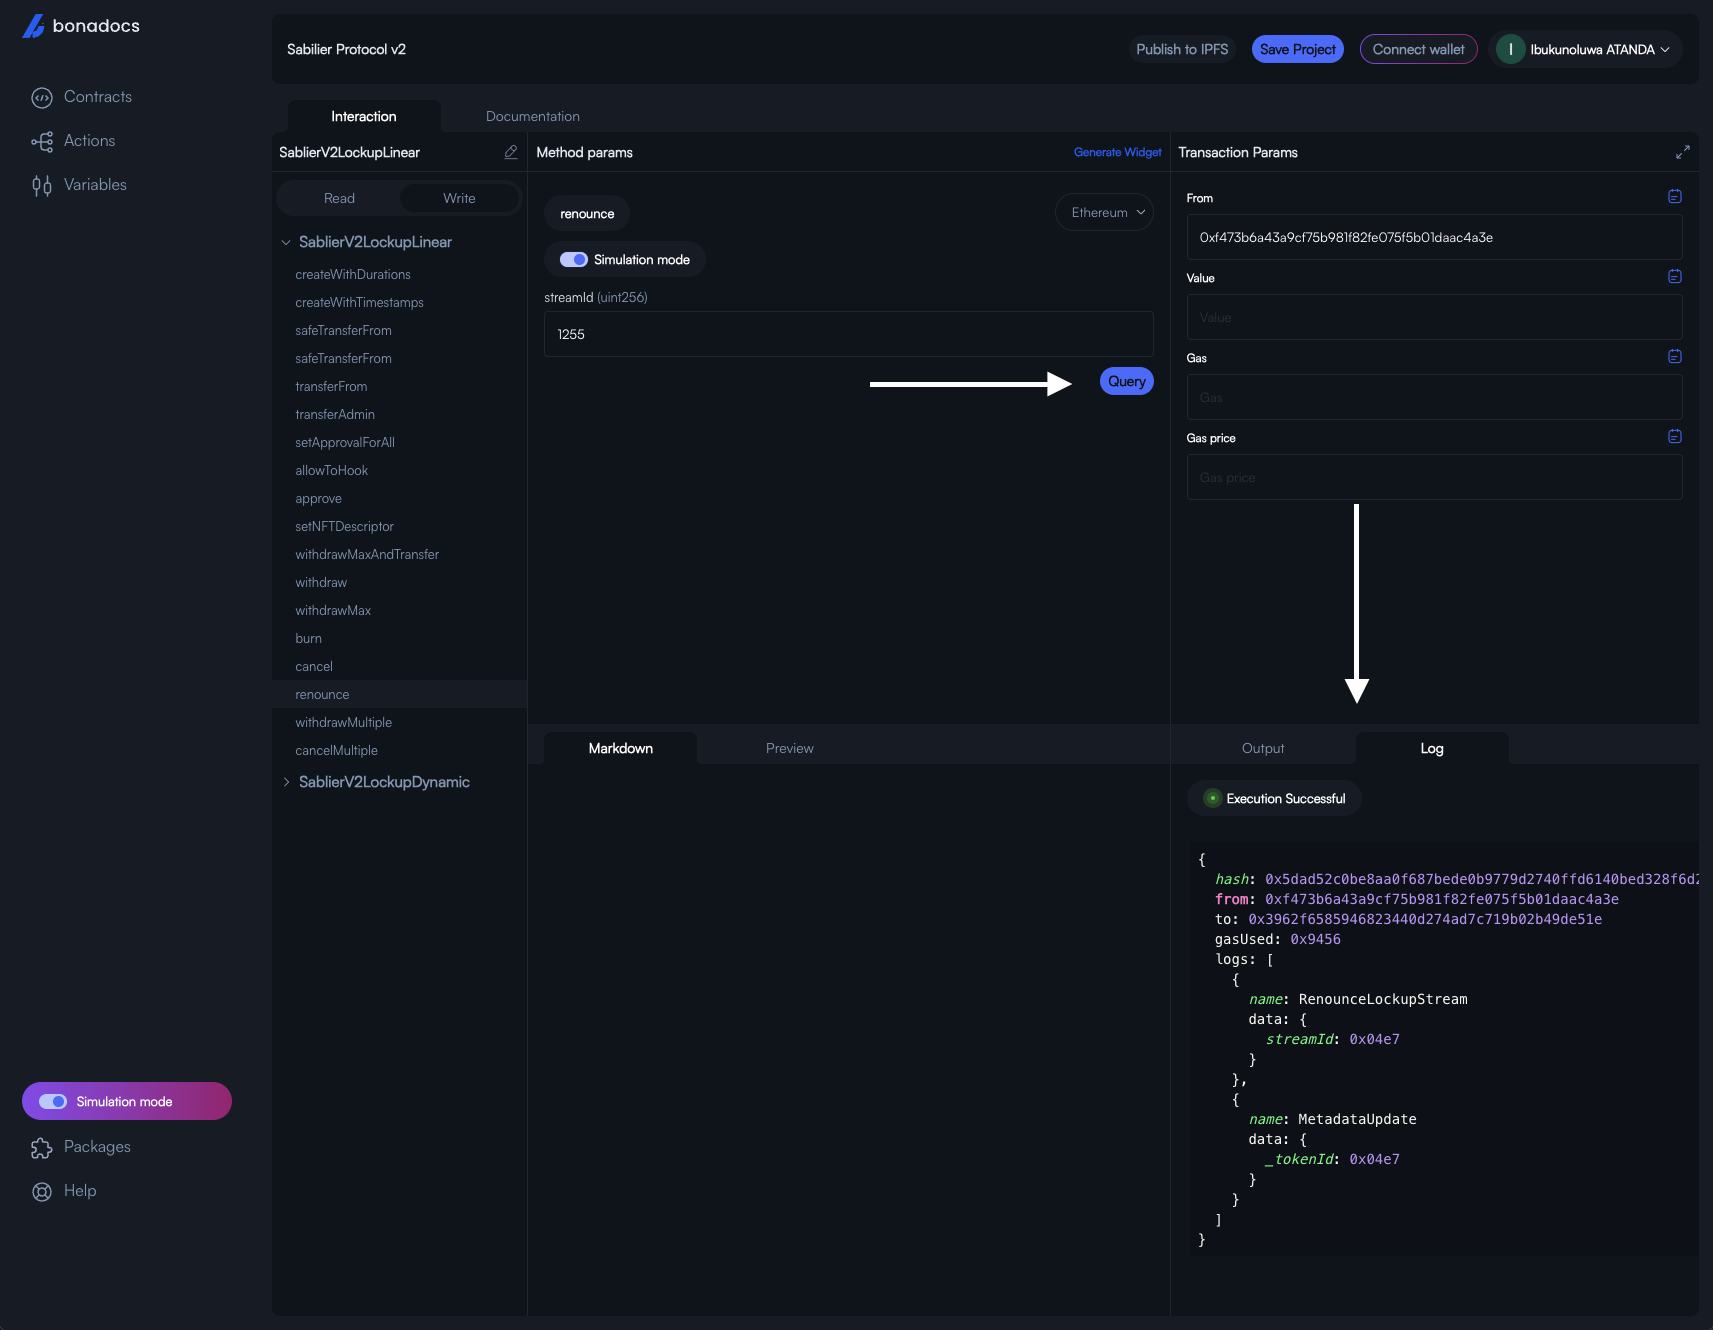Expand Transaction Params panel icon

pyautogui.click(x=1683, y=152)
